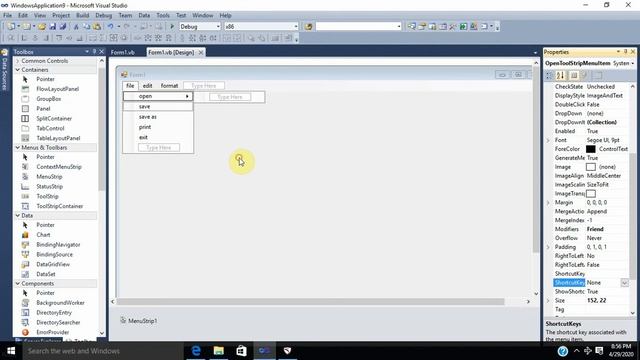Click the New Project toolbar icon
This screenshot has height=360, width=640.
point(11,27)
